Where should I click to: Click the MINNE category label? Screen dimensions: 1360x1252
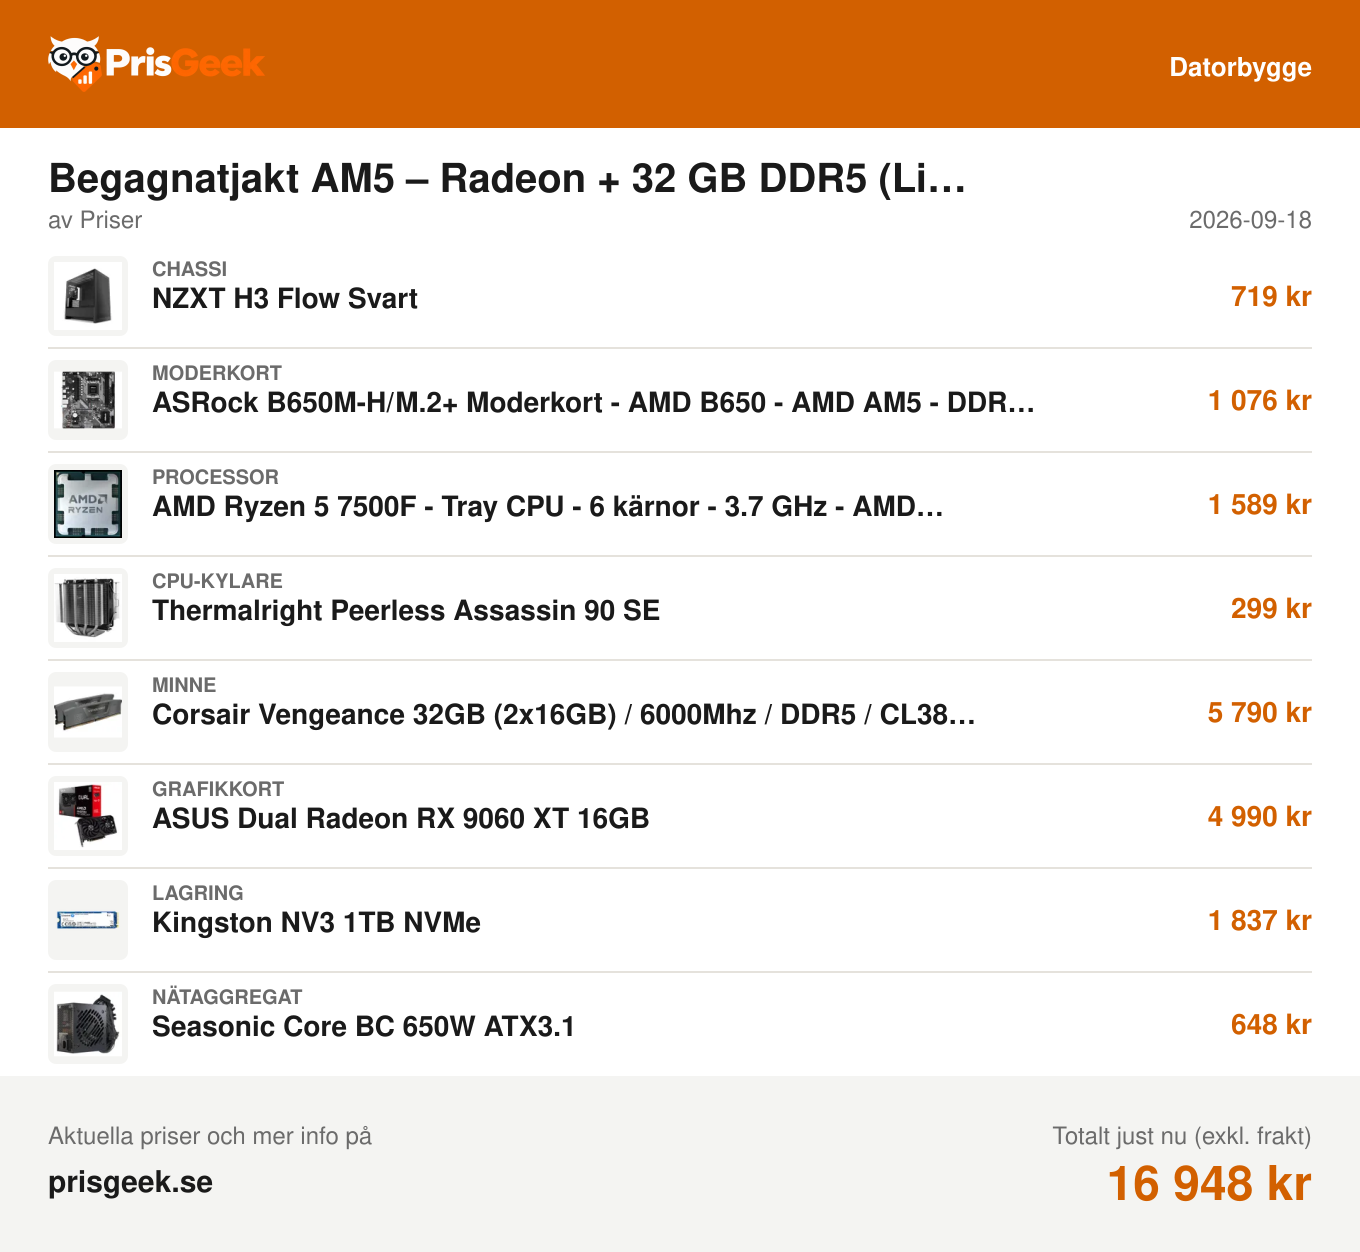184,685
